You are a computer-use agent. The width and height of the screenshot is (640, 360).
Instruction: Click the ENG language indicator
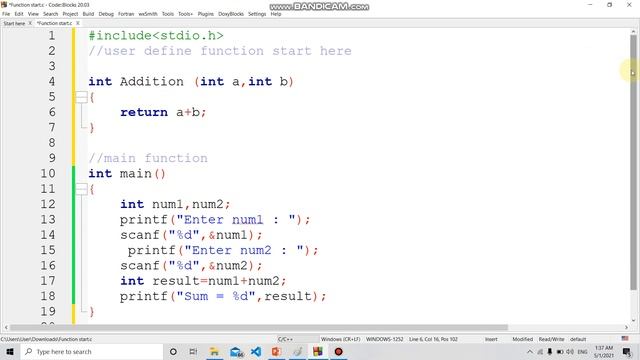[x=582, y=351]
